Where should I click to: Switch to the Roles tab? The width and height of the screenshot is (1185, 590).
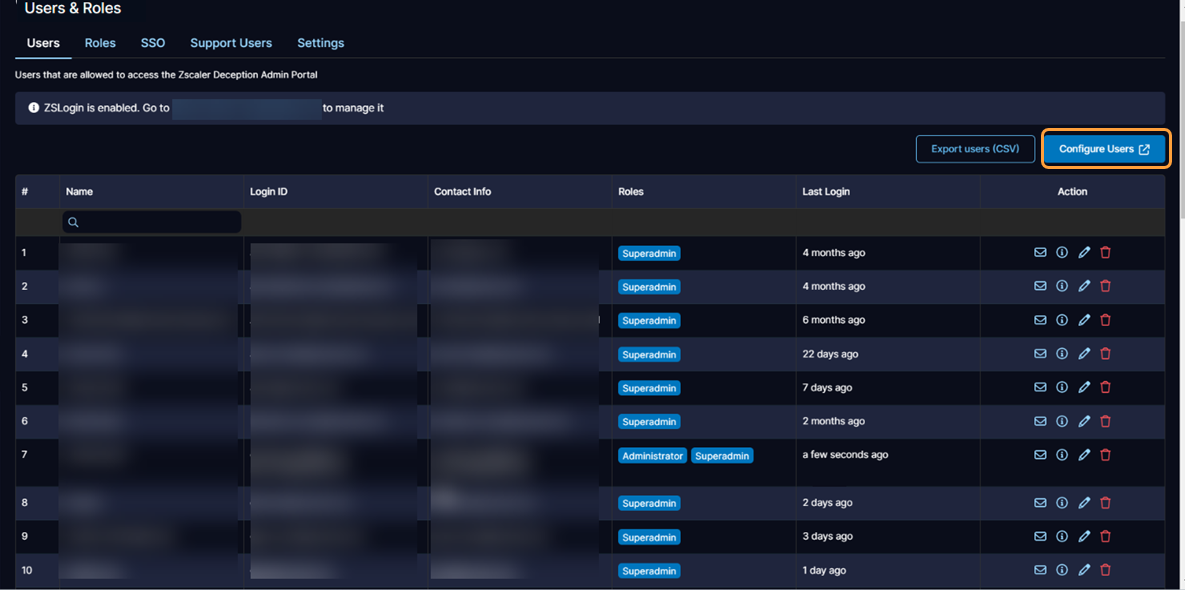[99, 43]
